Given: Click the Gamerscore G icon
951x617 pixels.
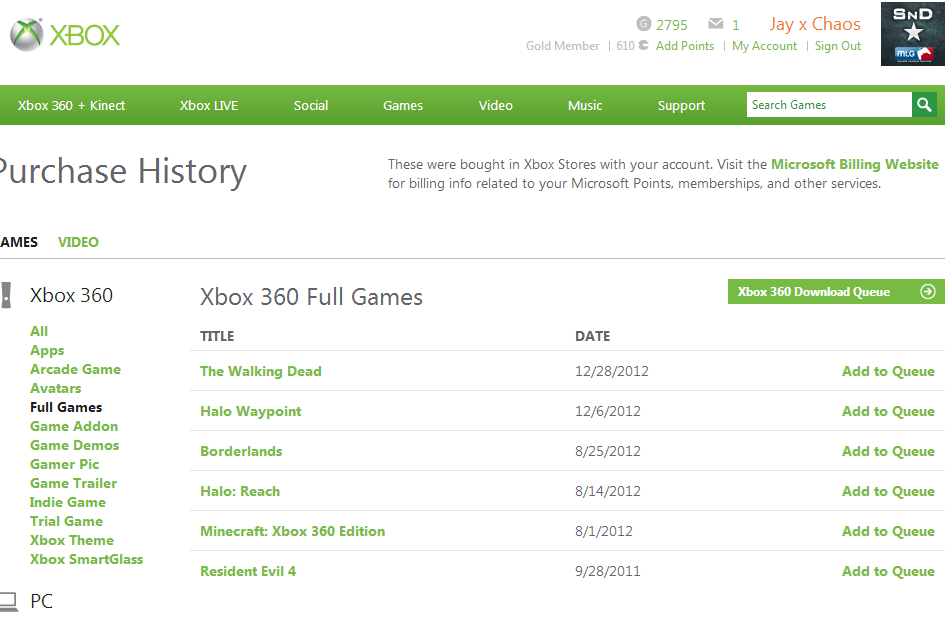Looking at the screenshot, I should [644, 24].
